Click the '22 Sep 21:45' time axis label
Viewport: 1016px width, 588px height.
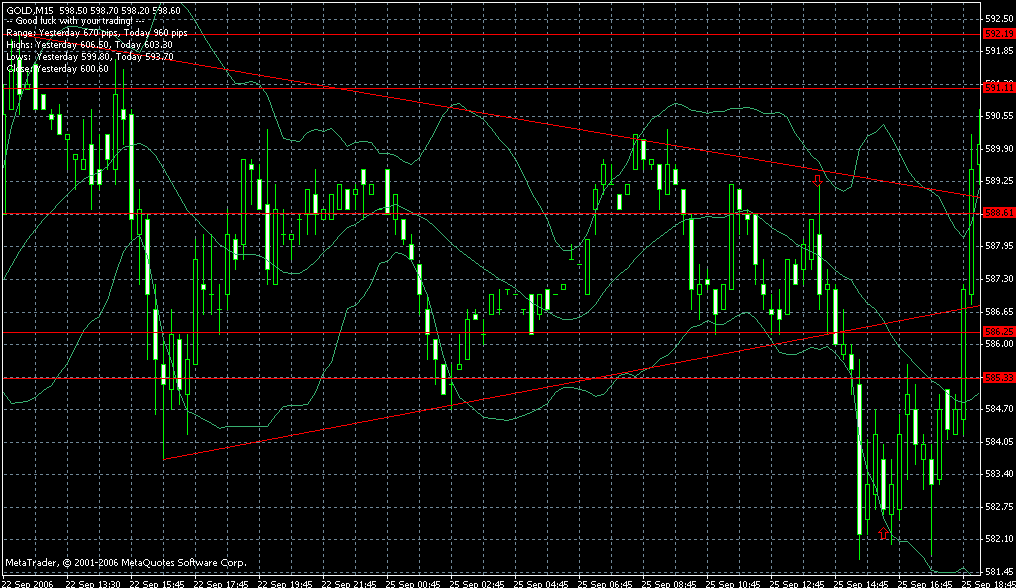point(349,583)
